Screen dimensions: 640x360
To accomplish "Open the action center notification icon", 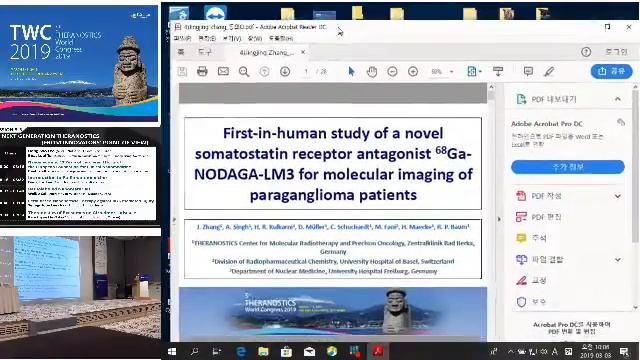I will pos(624,351).
